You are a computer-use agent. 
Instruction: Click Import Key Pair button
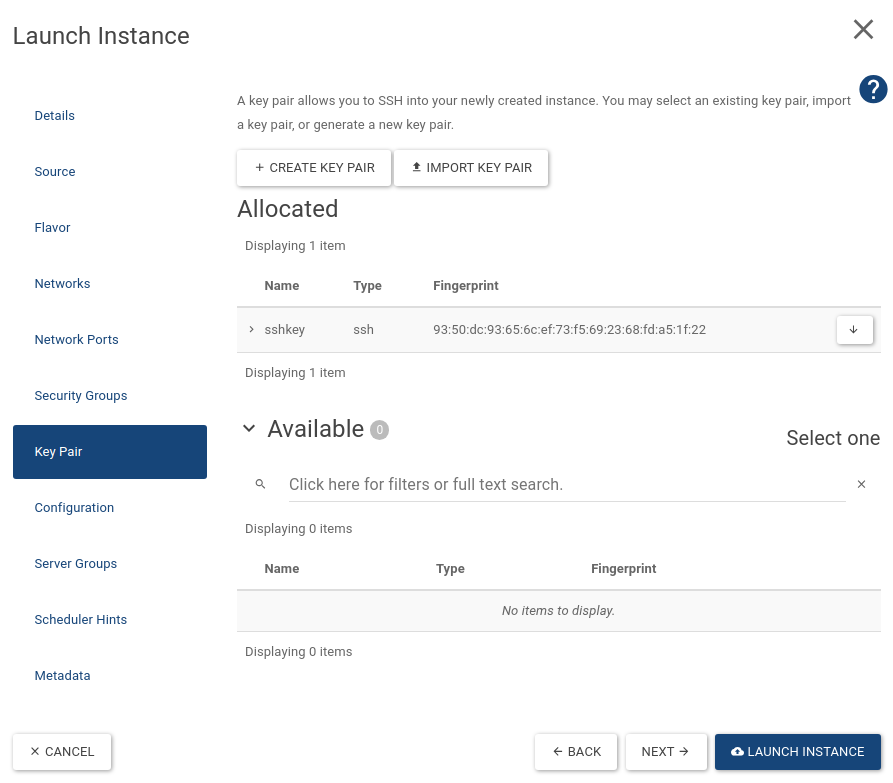(x=471, y=168)
